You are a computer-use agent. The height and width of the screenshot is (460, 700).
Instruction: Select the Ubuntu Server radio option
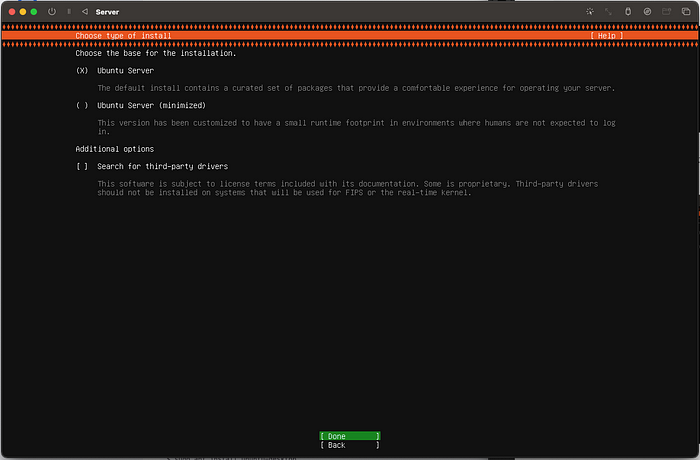pyautogui.click(x=82, y=71)
